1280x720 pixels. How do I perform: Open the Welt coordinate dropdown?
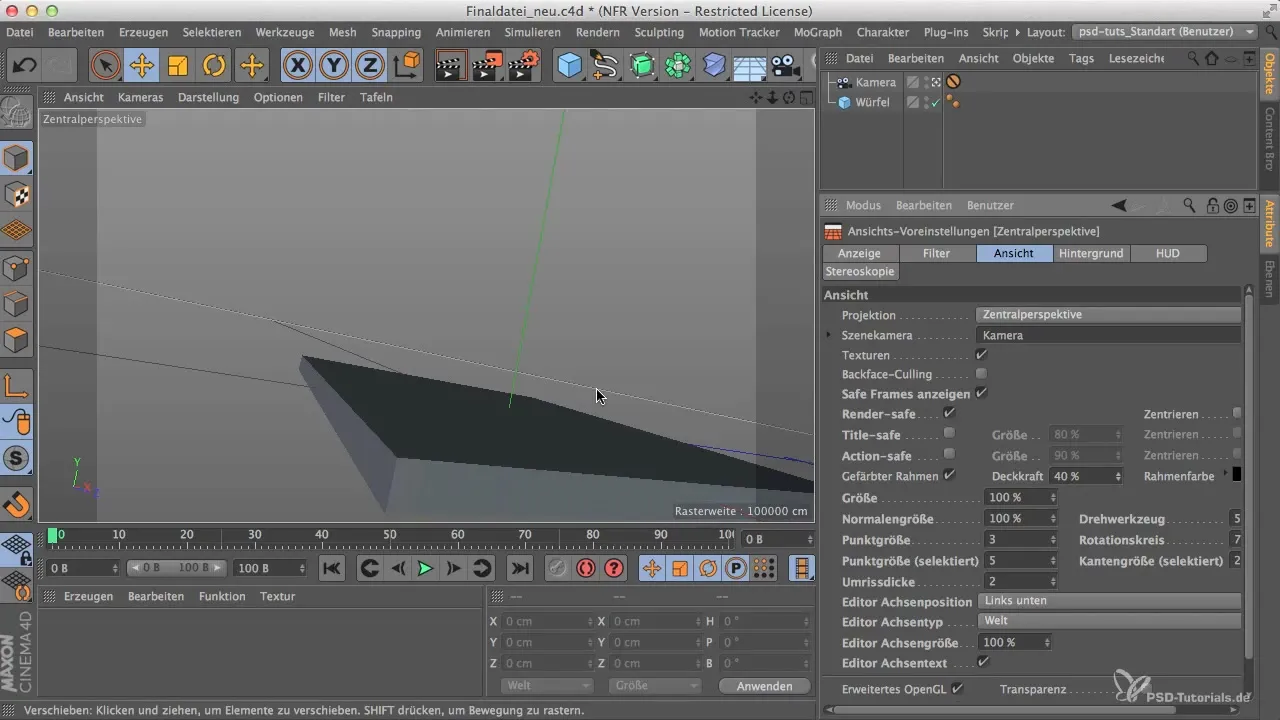point(546,686)
